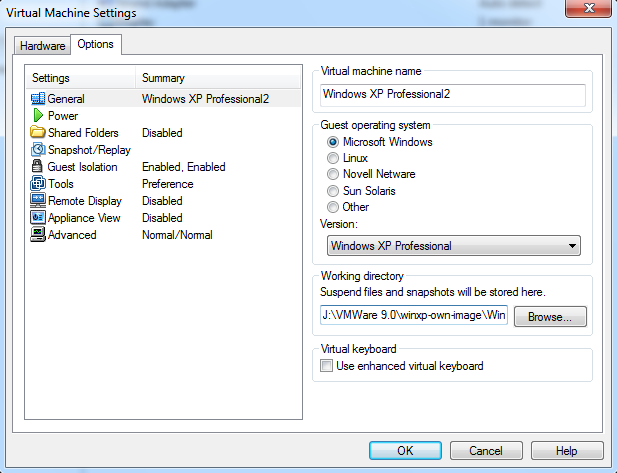This screenshot has height=473, width=617.
Task: Click the Tools icon
Action: pyautogui.click(x=38, y=183)
